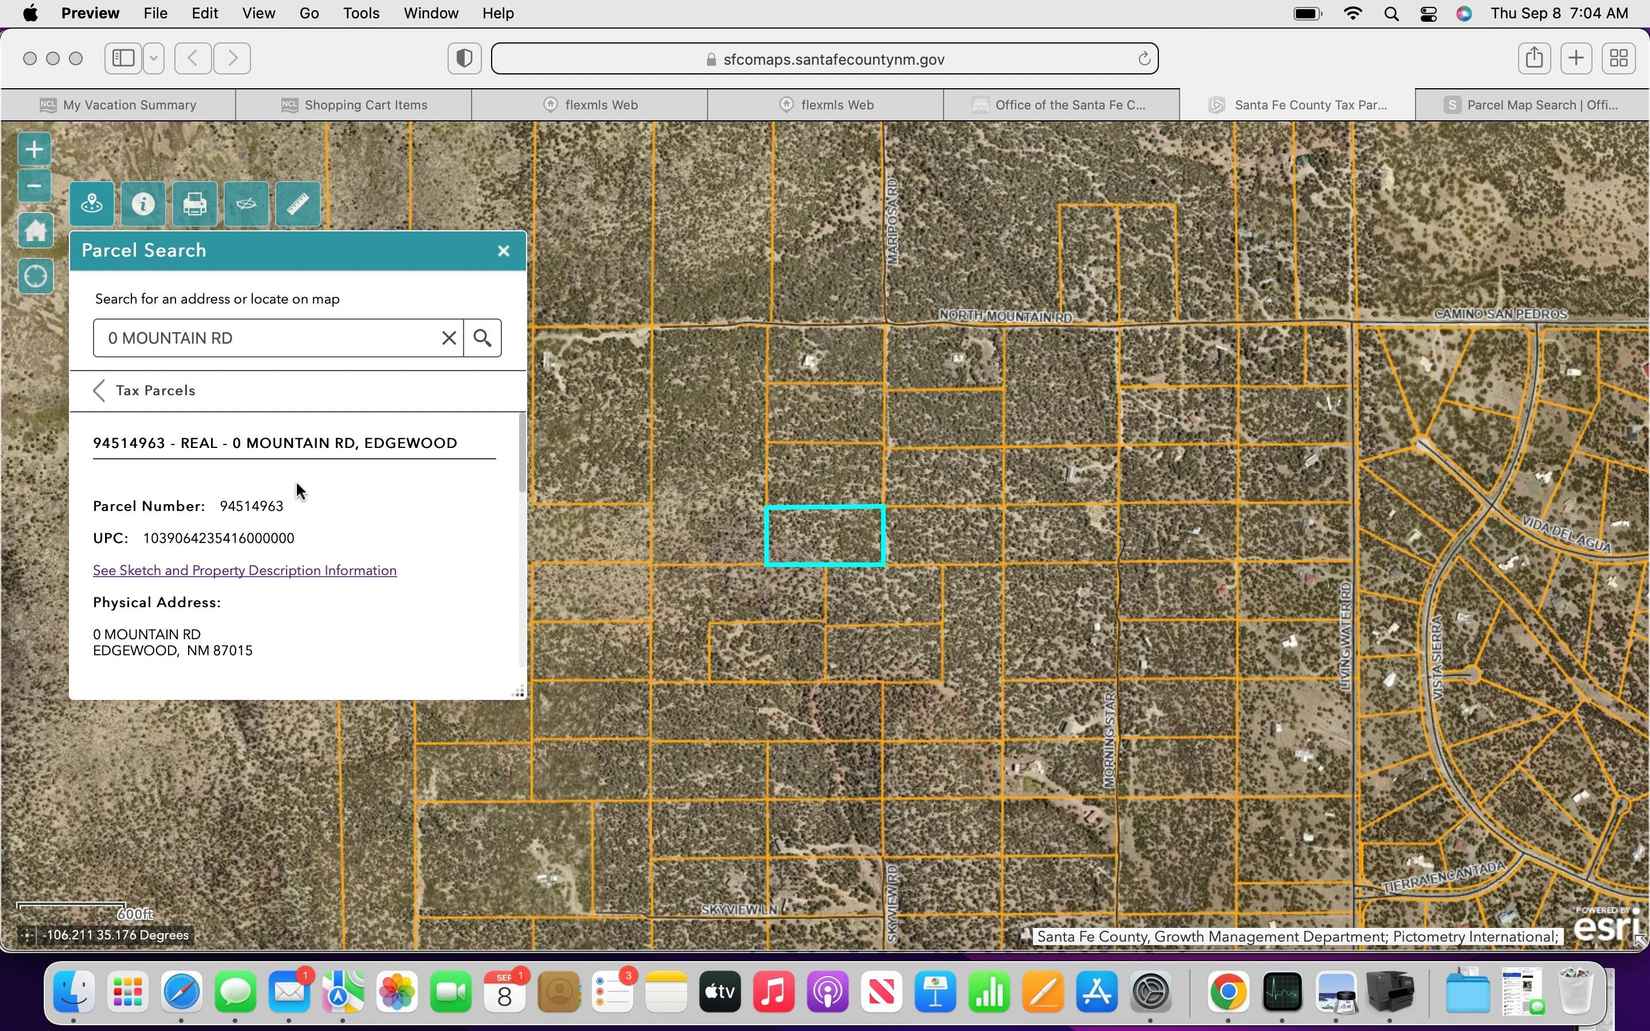This screenshot has width=1650, height=1031.
Task: Return map to default home extent
Action: pyautogui.click(x=35, y=231)
